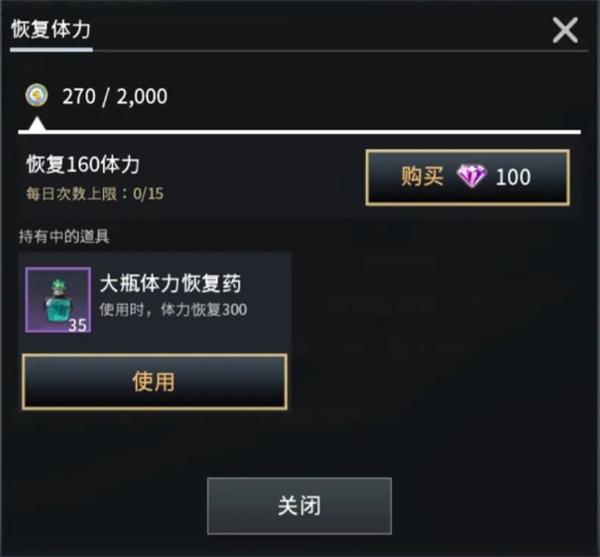Click the 持有中的道具 section heading
The height and width of the screenshot is (557, 600).
click(x=64, y=237)
